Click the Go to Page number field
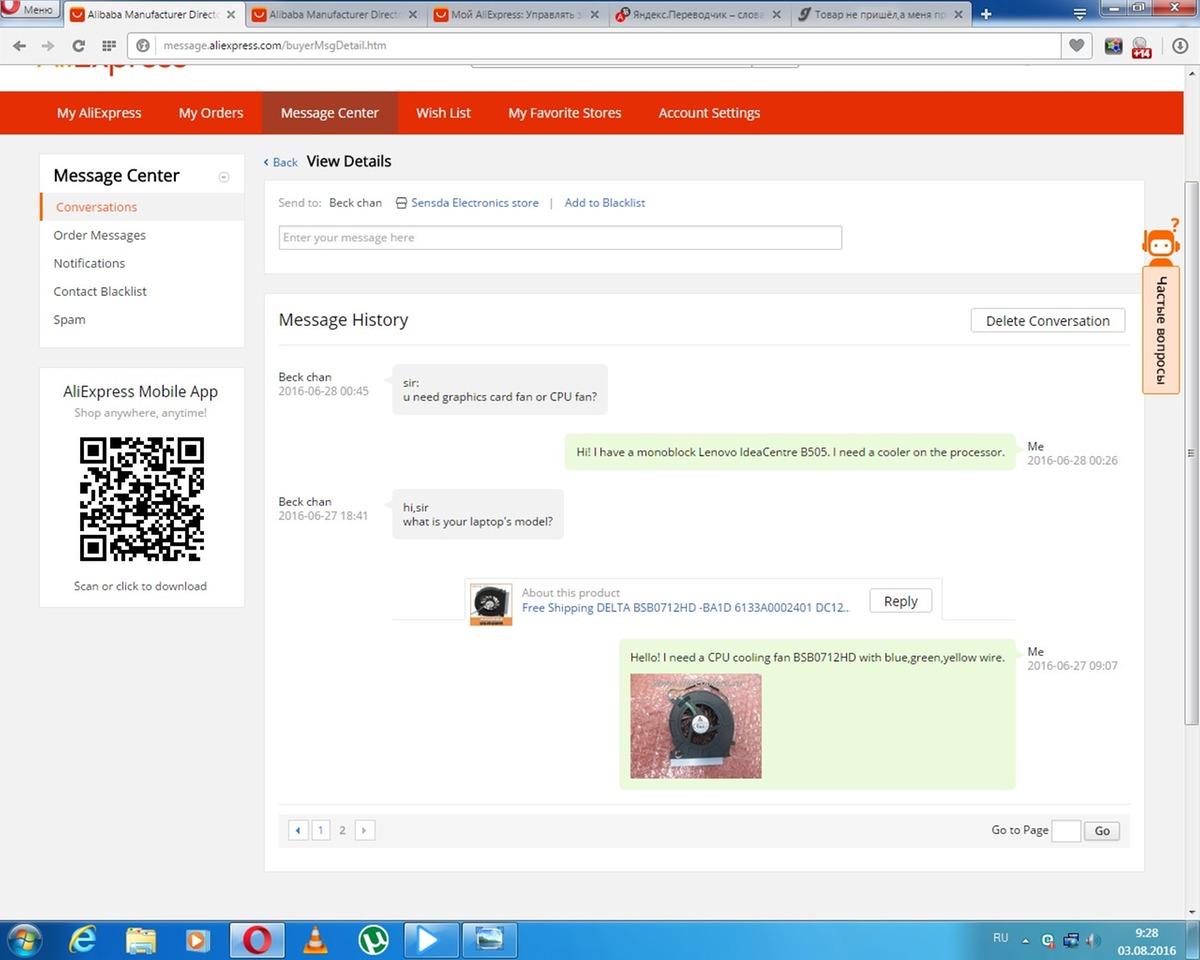 (x=1066, y=830)
